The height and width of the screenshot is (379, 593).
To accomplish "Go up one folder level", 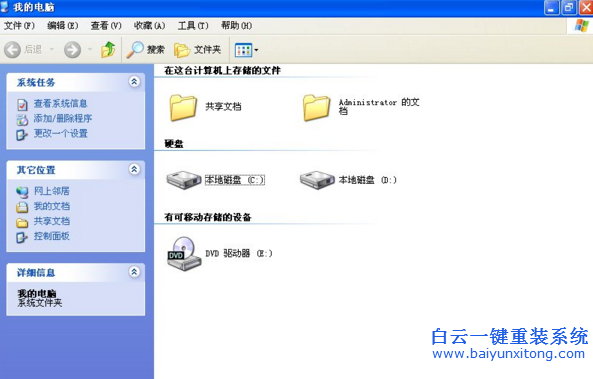I will pos(108,50).
